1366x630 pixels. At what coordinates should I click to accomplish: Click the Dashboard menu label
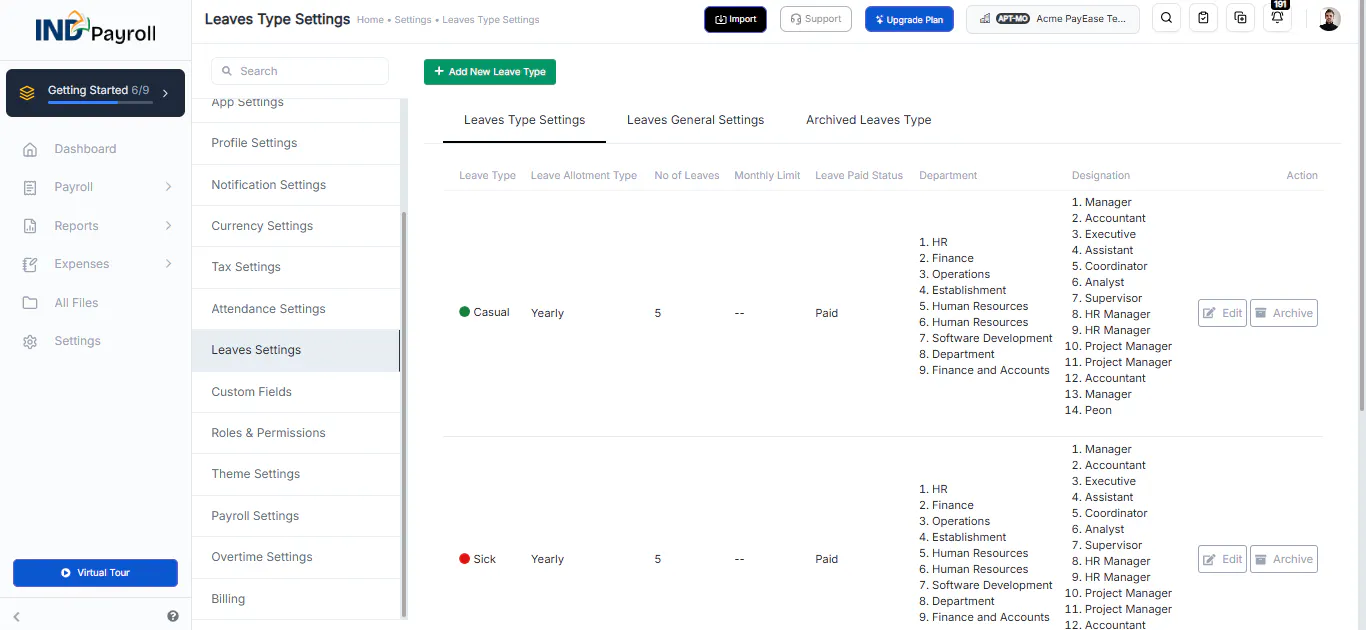[85, 149]
